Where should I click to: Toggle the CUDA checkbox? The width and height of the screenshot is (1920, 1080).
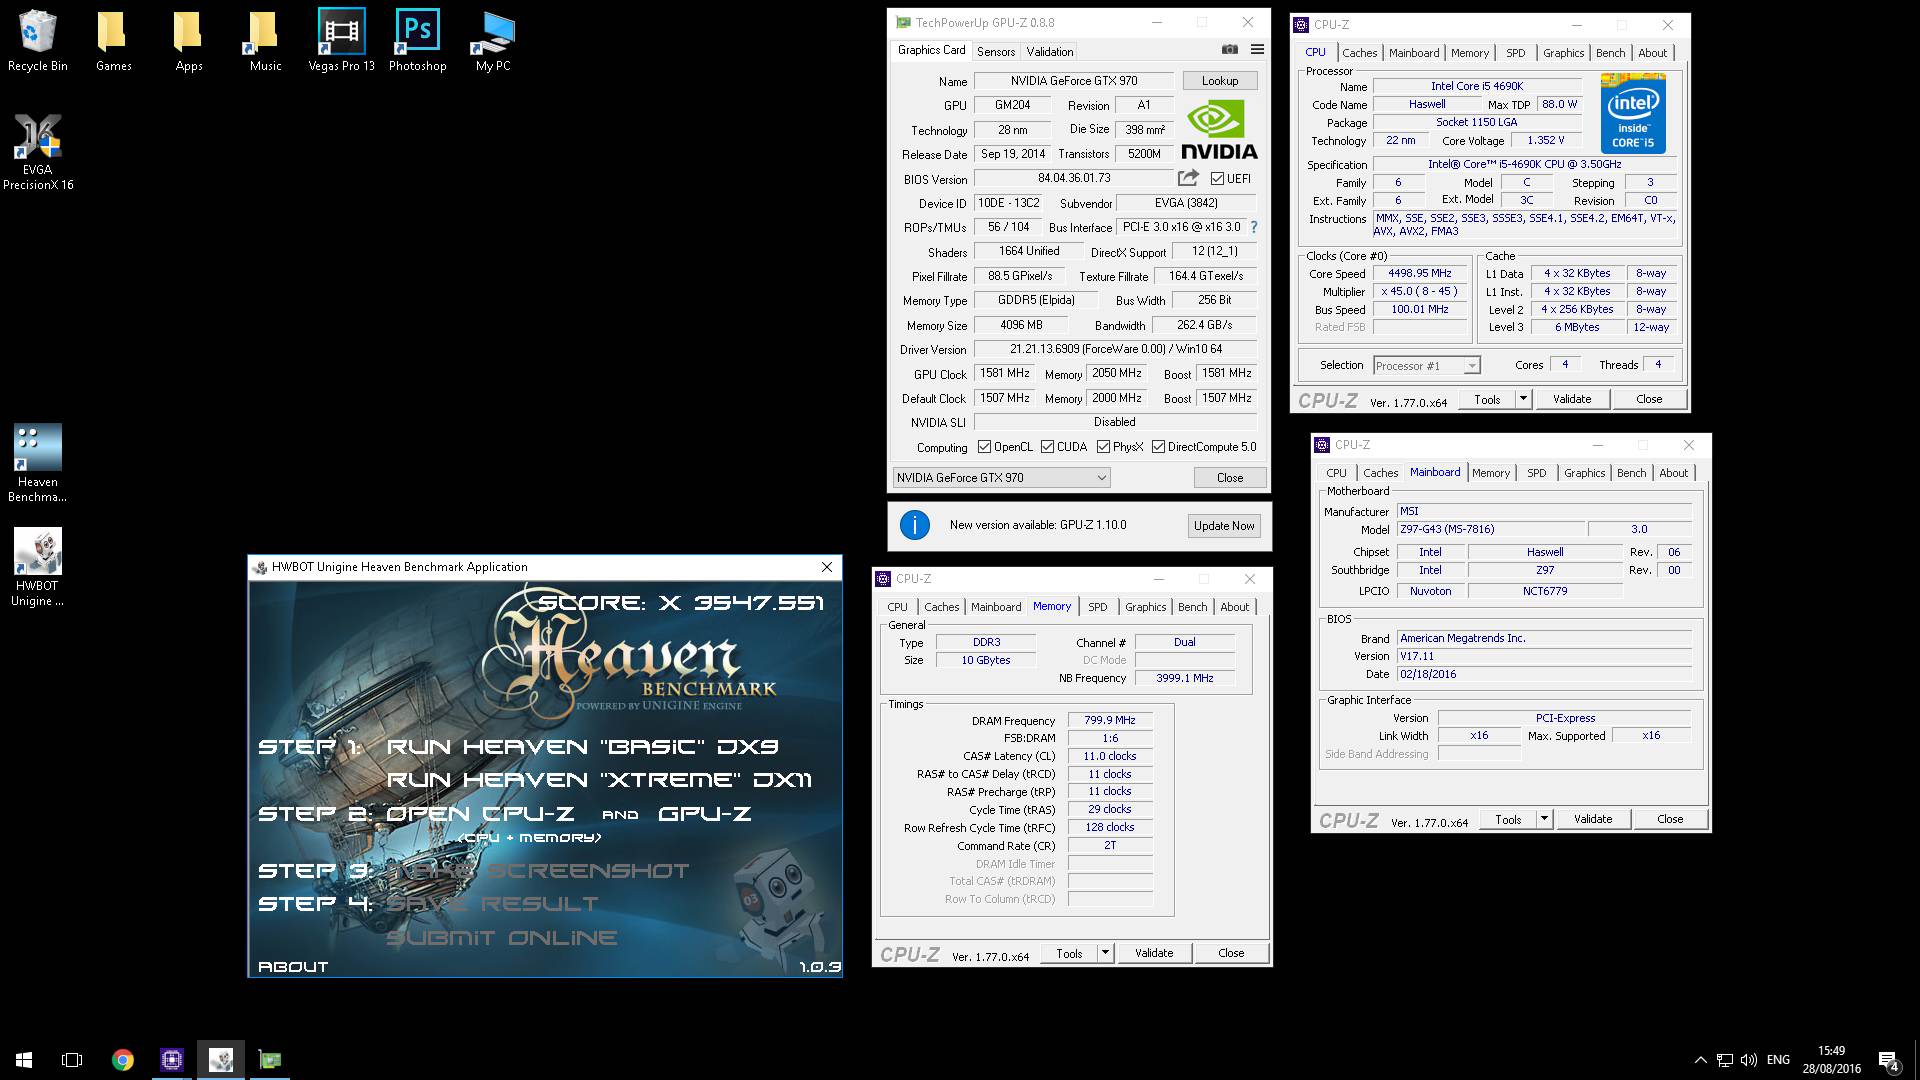pyautogui.click(x=1047, y=447)
